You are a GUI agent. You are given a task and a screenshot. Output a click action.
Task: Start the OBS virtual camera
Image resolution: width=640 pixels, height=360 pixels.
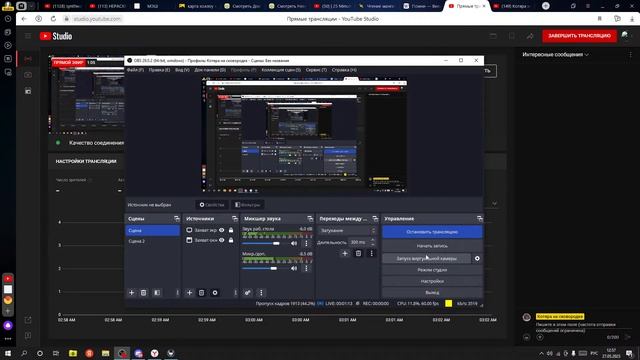click(427, 258)
